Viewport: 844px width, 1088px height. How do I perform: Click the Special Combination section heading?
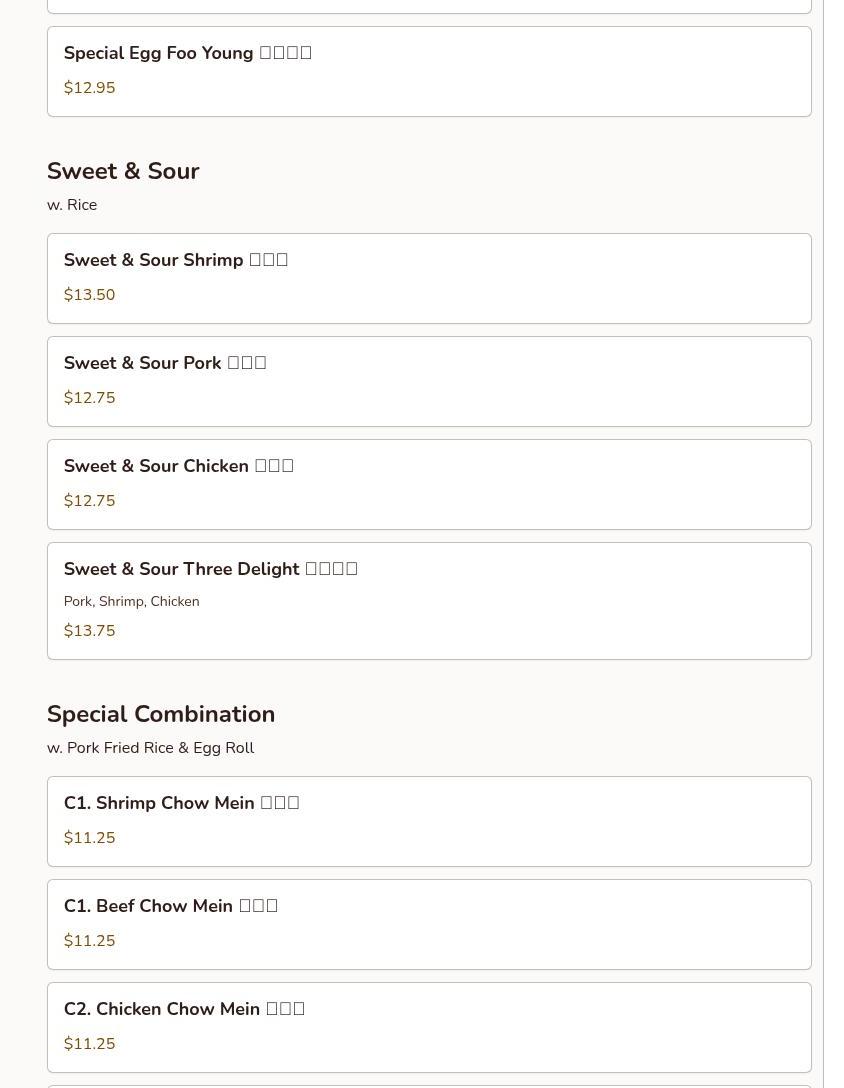point(161,715)
